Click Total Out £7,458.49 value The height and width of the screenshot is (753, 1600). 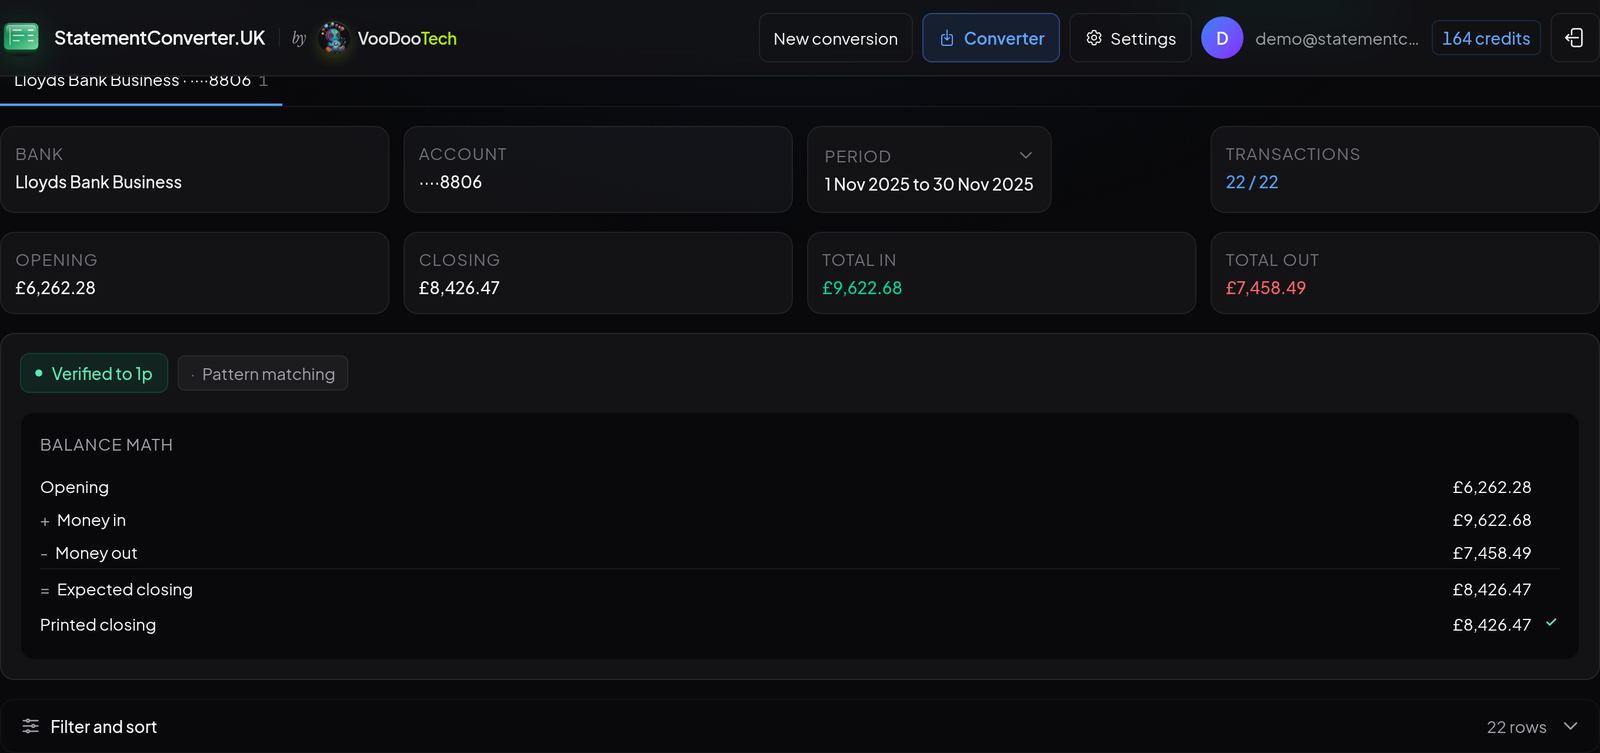pyautogui.click(x=1266, y=288)
